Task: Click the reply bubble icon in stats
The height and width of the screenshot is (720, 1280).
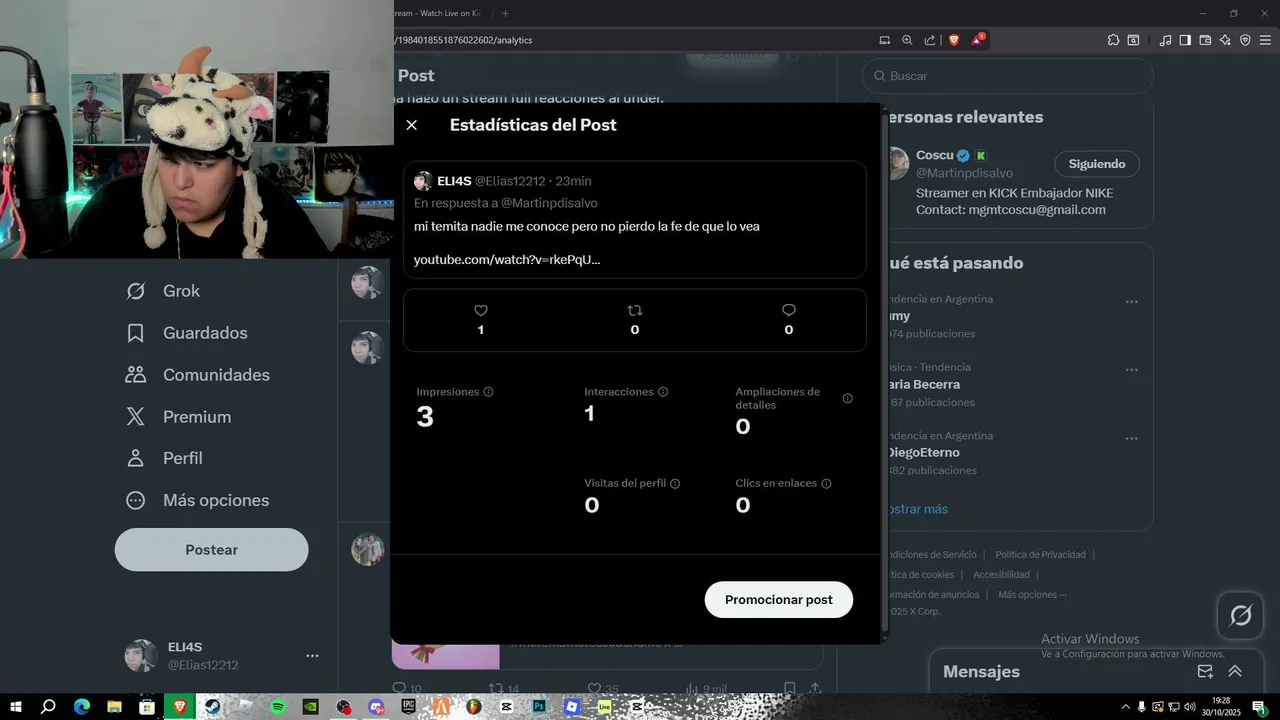Action: tap(789, 311)
